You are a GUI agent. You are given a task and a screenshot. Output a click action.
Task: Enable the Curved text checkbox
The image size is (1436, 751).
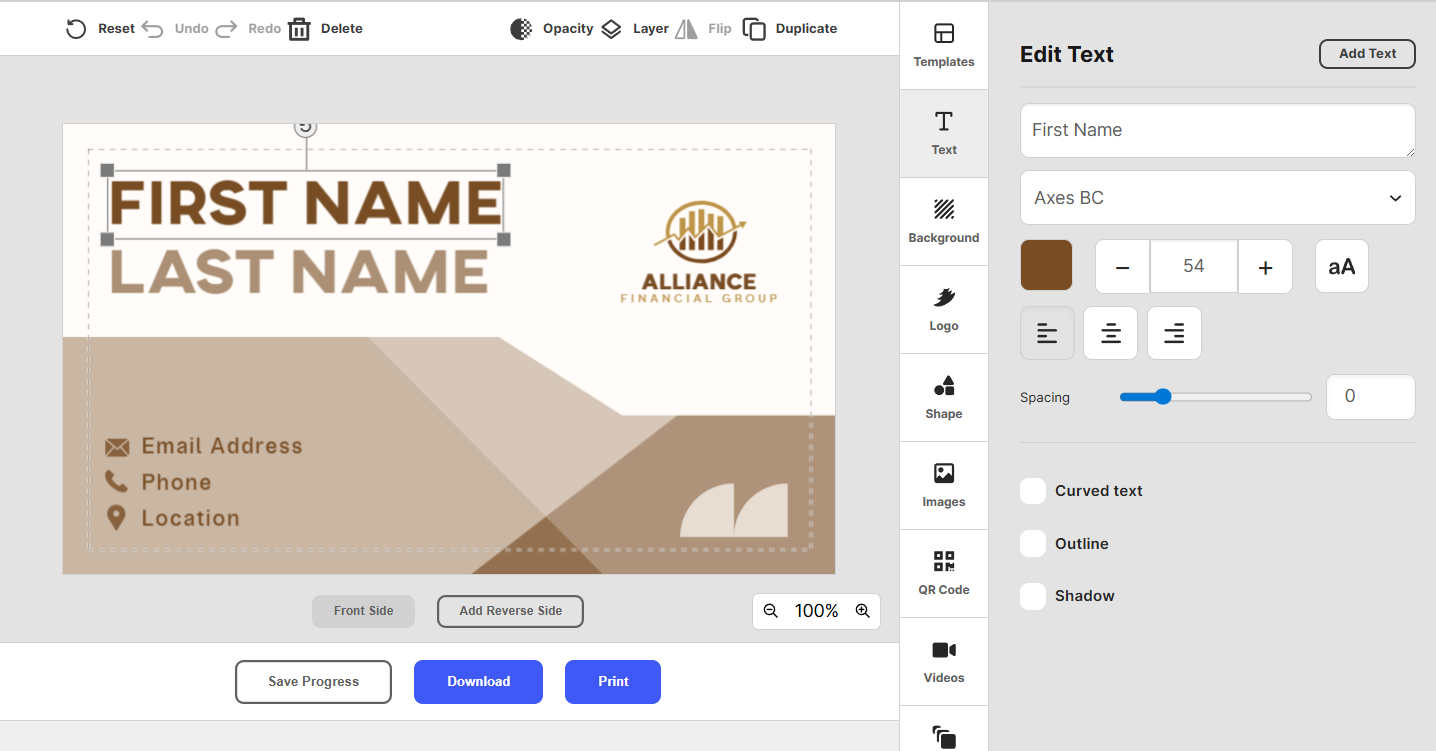pyautogui.click(x=1033, y=491)
